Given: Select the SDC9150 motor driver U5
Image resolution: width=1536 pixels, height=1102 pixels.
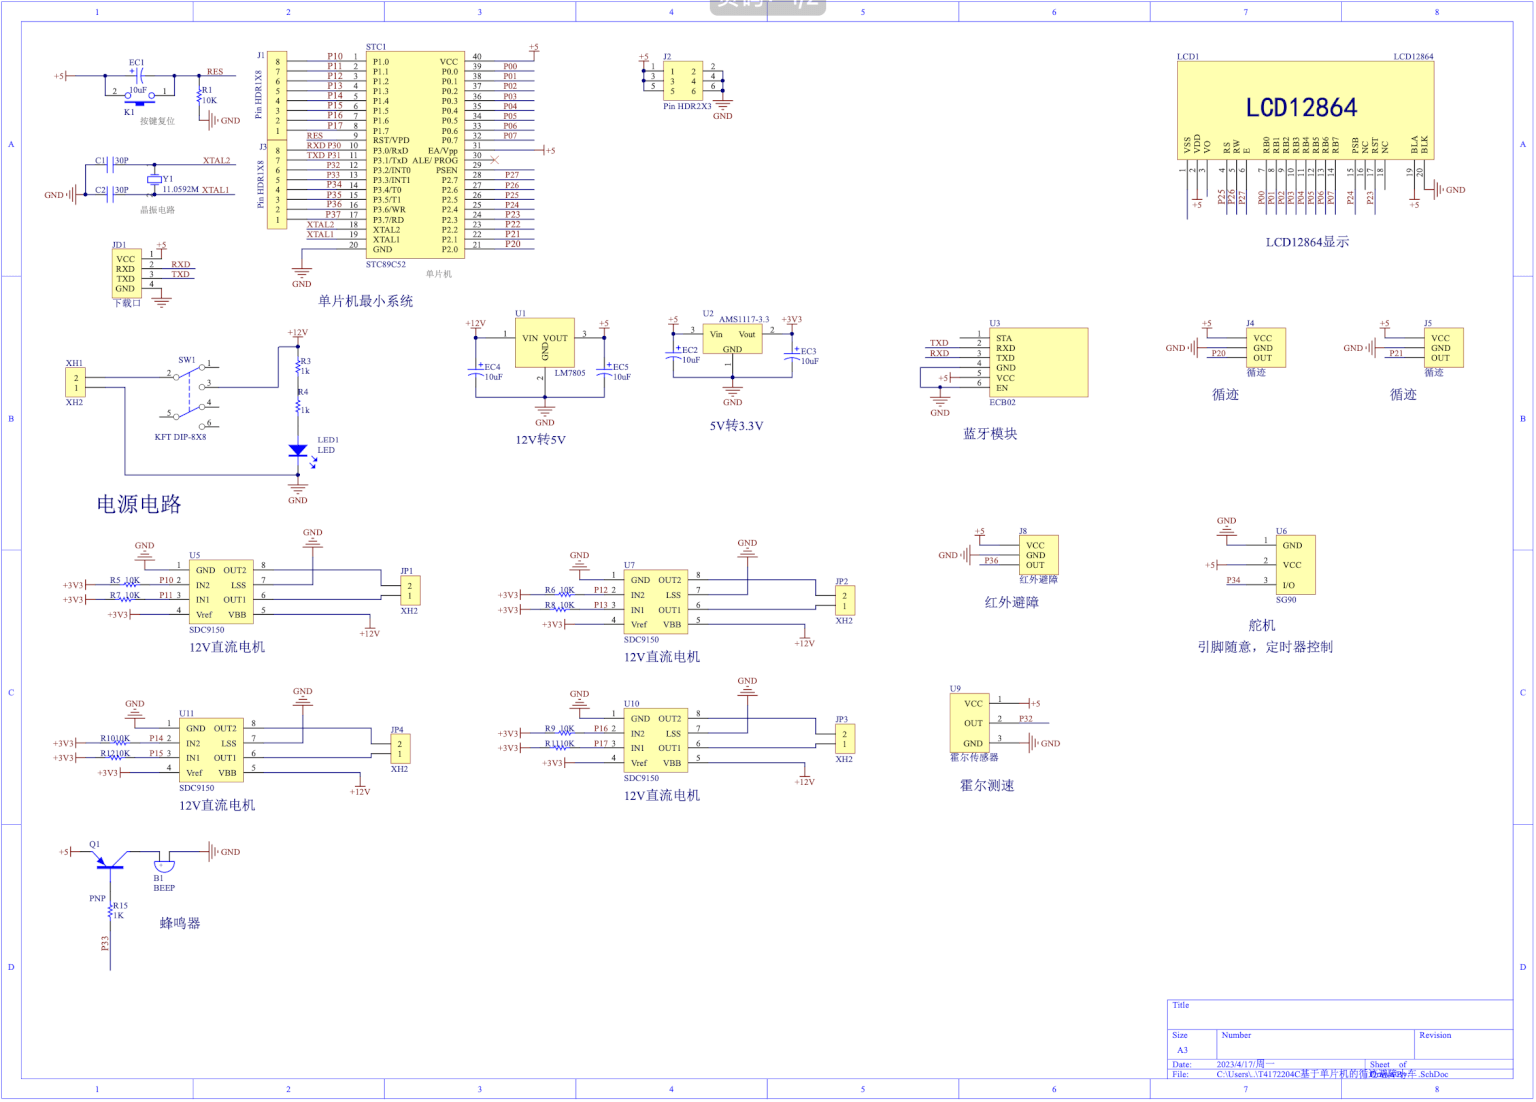Looking at the screenshot, I should 220,592.
